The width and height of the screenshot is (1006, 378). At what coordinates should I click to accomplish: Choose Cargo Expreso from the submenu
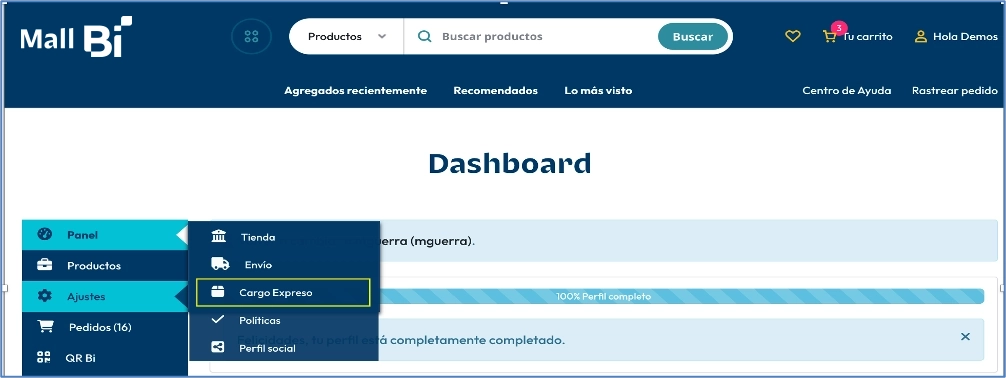click(x=283, y=293)
